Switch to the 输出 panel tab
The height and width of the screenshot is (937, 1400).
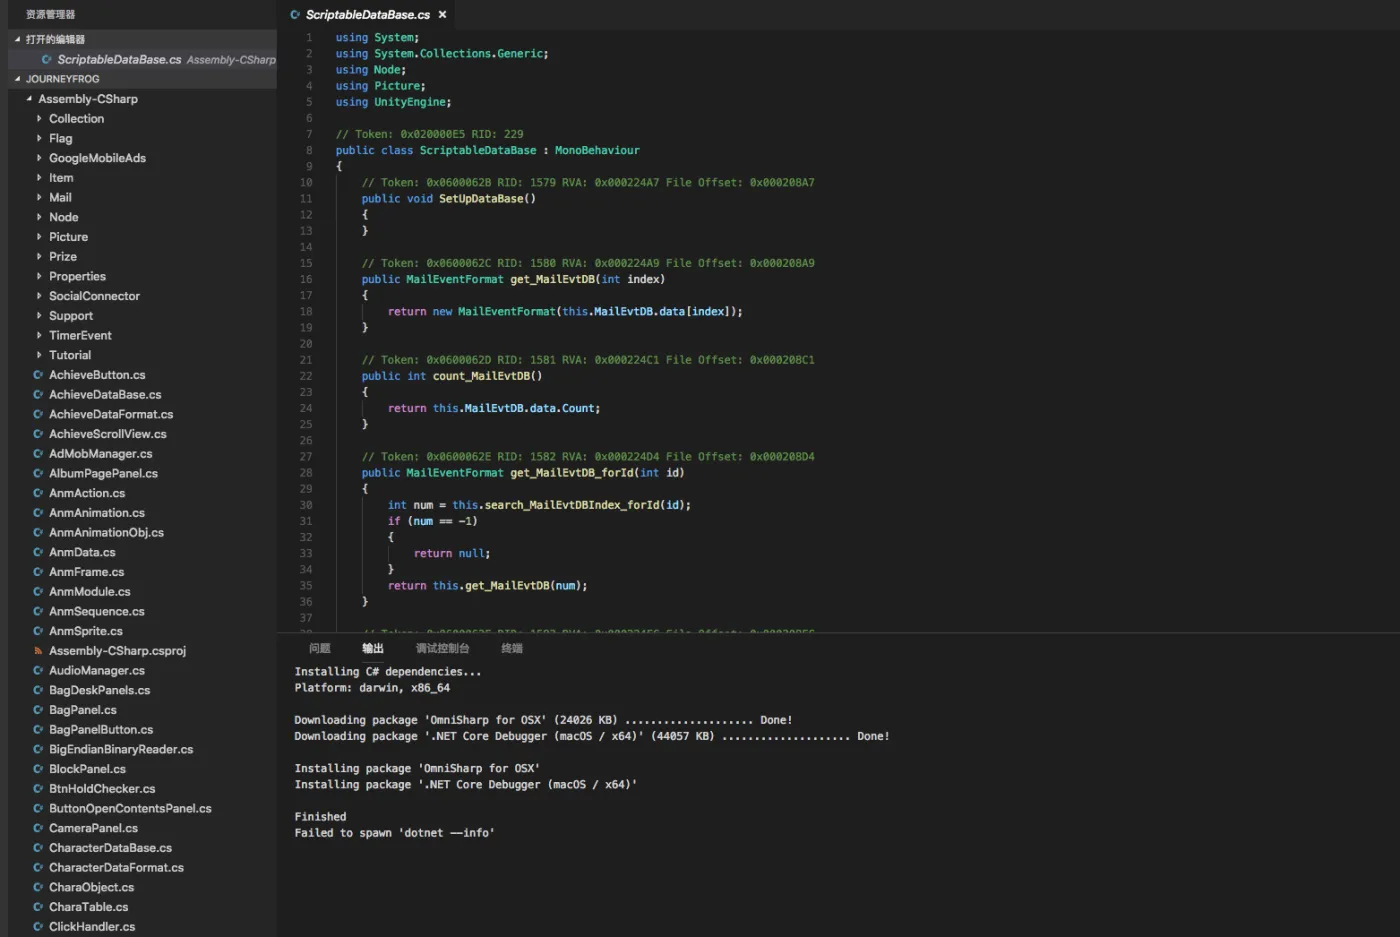click(x=373, y=648)
